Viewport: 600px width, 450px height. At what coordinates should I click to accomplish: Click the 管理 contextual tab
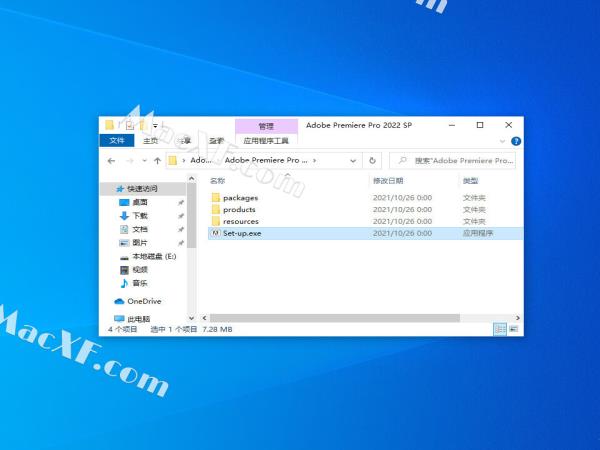click(x=266, y=126)
